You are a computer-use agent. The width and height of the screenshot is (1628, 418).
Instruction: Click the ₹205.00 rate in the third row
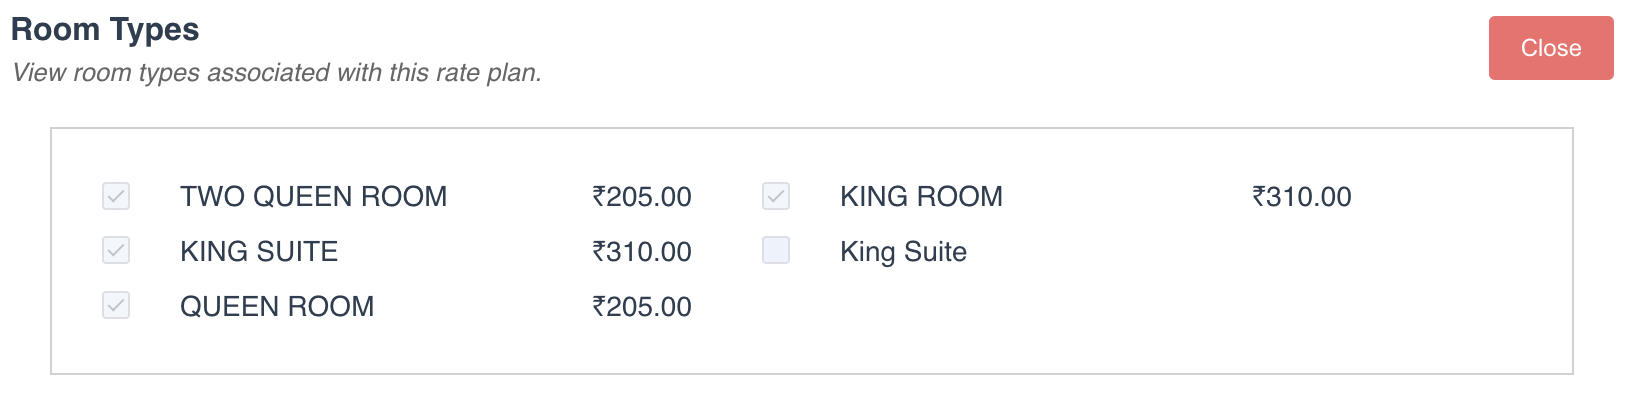coord(642,306)
